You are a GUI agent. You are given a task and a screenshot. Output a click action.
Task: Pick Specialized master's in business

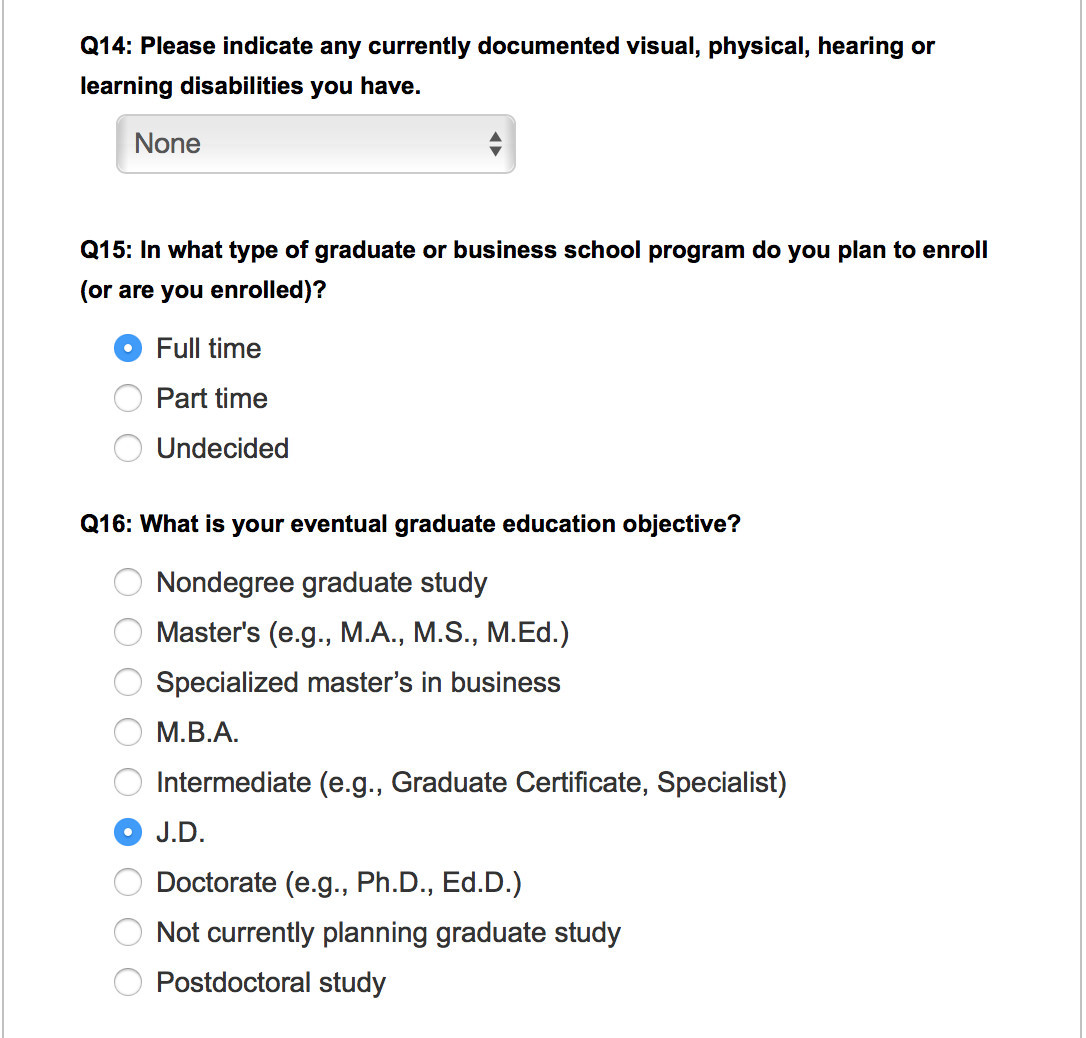[x=128, y=682]
